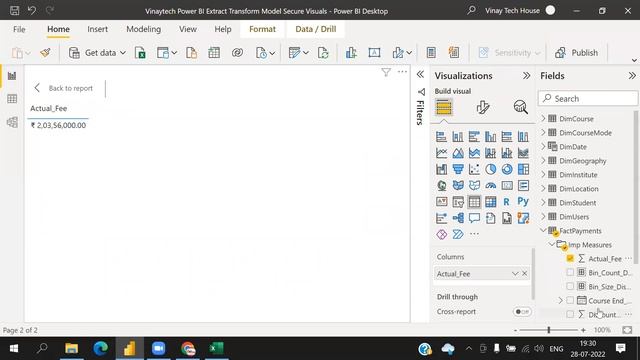Open the Get data dropdown arrow

tap(122, 53)
